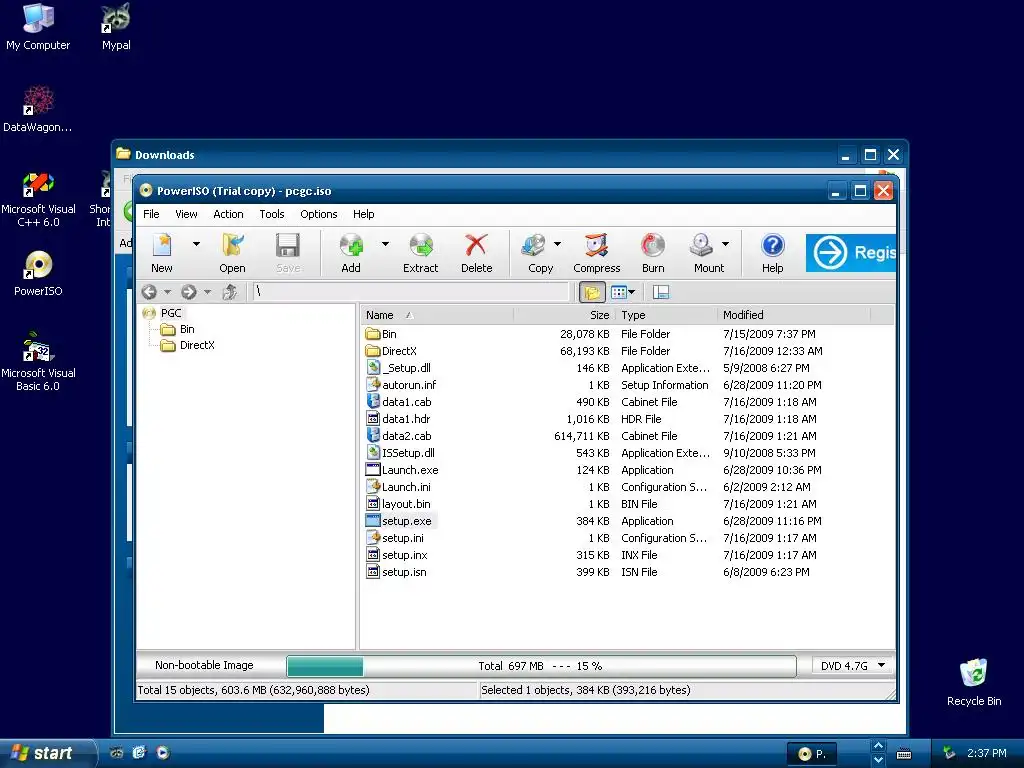The image size is (1024, 768).
Task: Select the Mypal desktop shortcut
Action: (x=116, y=26)
